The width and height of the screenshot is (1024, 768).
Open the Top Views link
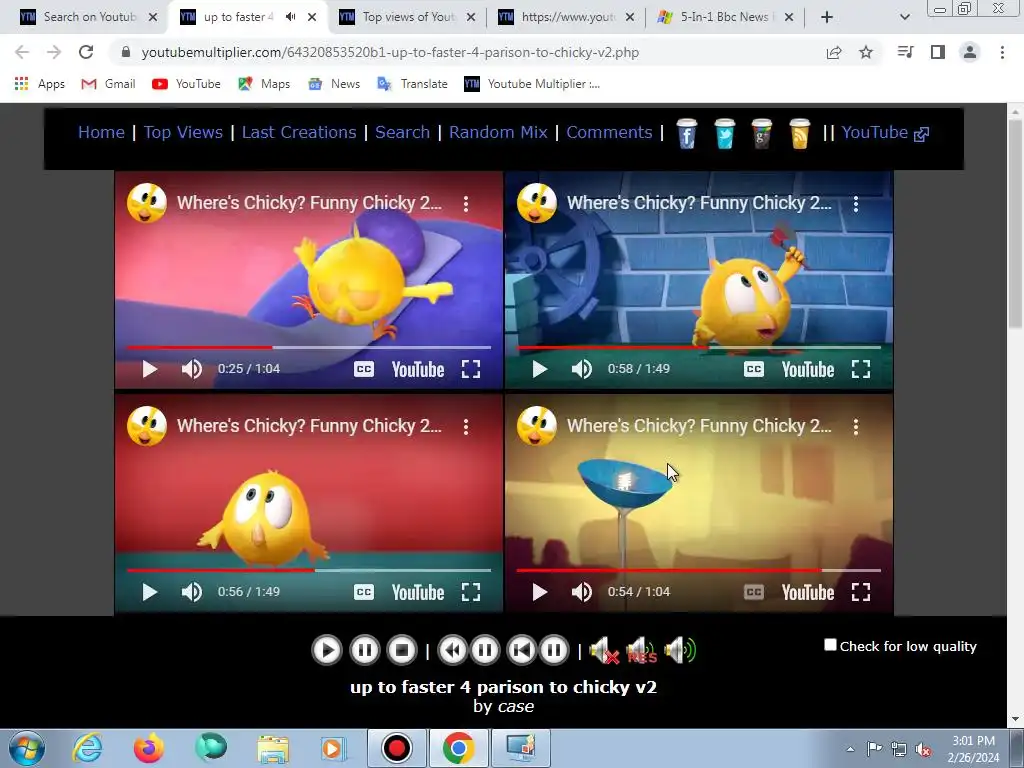click(183, 133)
